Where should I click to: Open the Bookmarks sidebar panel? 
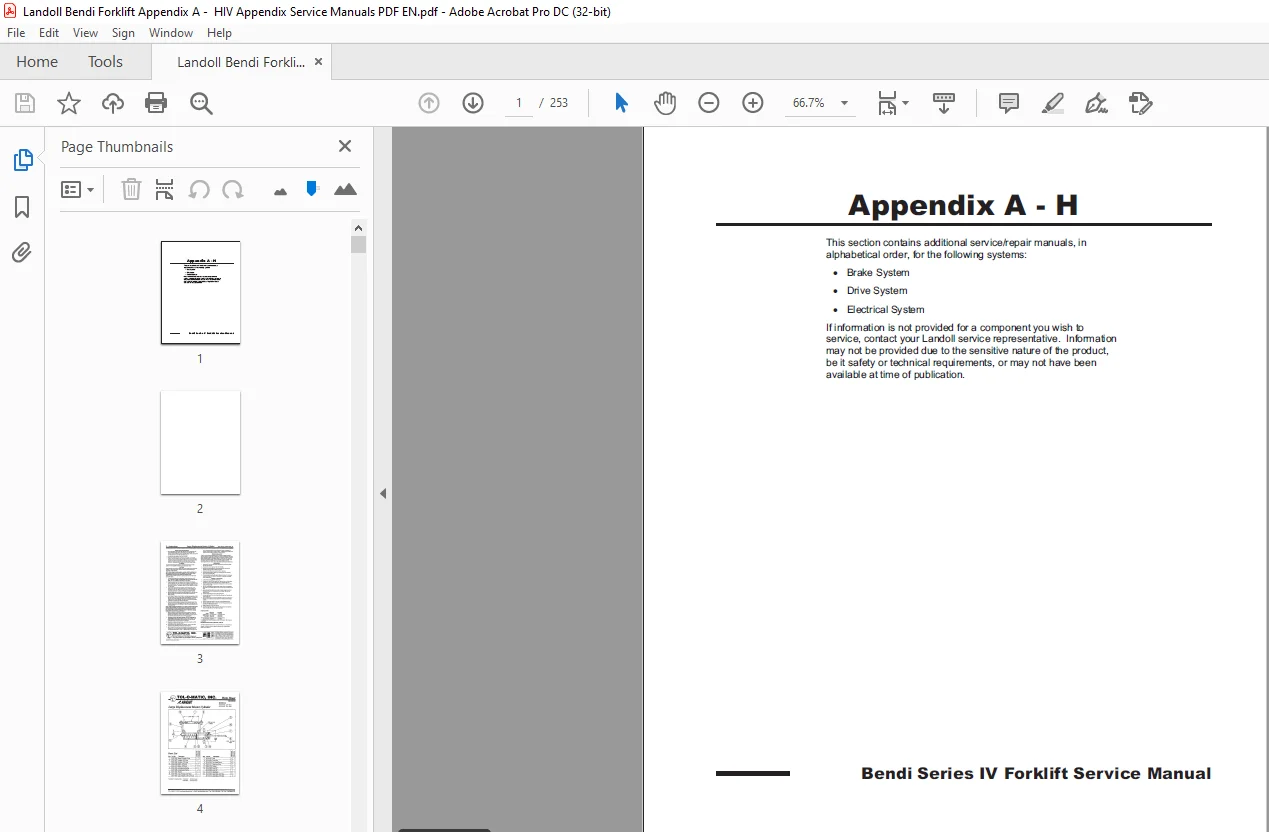tap(22, 207)
